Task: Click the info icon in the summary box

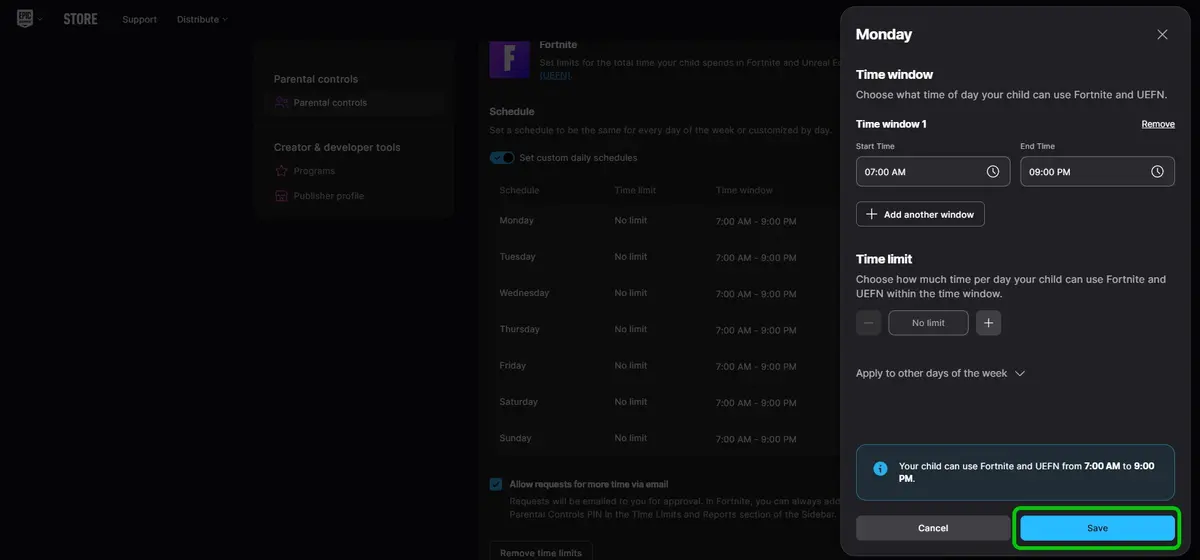Action: pos(881,468)
